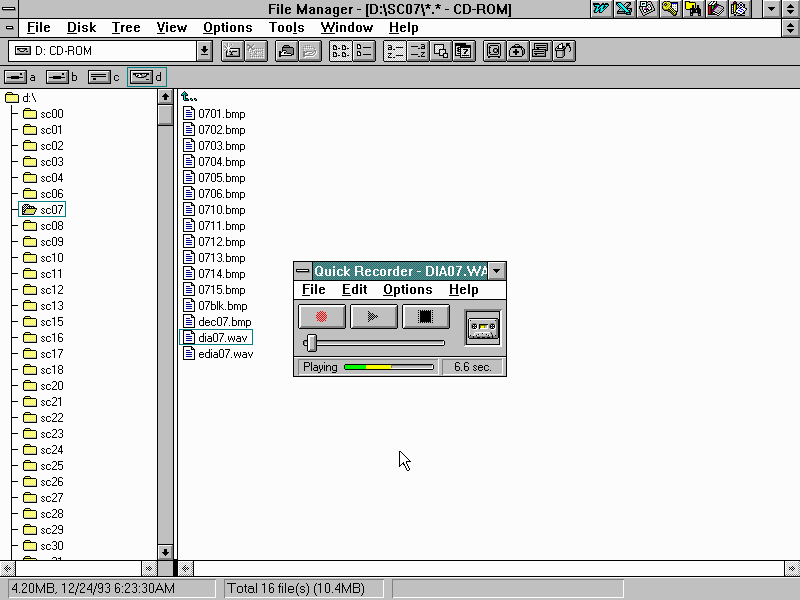Screen dimensions: 800x600
Task: Click the cassette tape icon
Action: [483, 328]
